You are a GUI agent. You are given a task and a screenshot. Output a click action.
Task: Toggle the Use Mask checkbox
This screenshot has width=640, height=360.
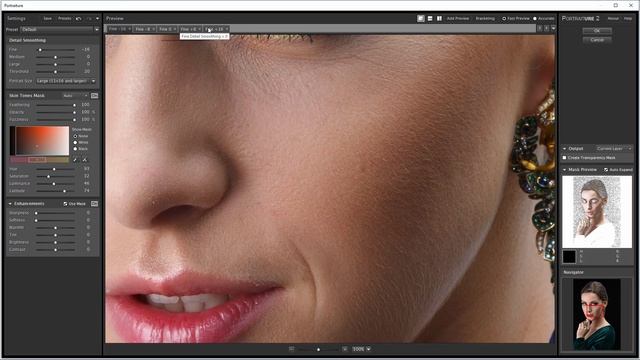[65, 204]
